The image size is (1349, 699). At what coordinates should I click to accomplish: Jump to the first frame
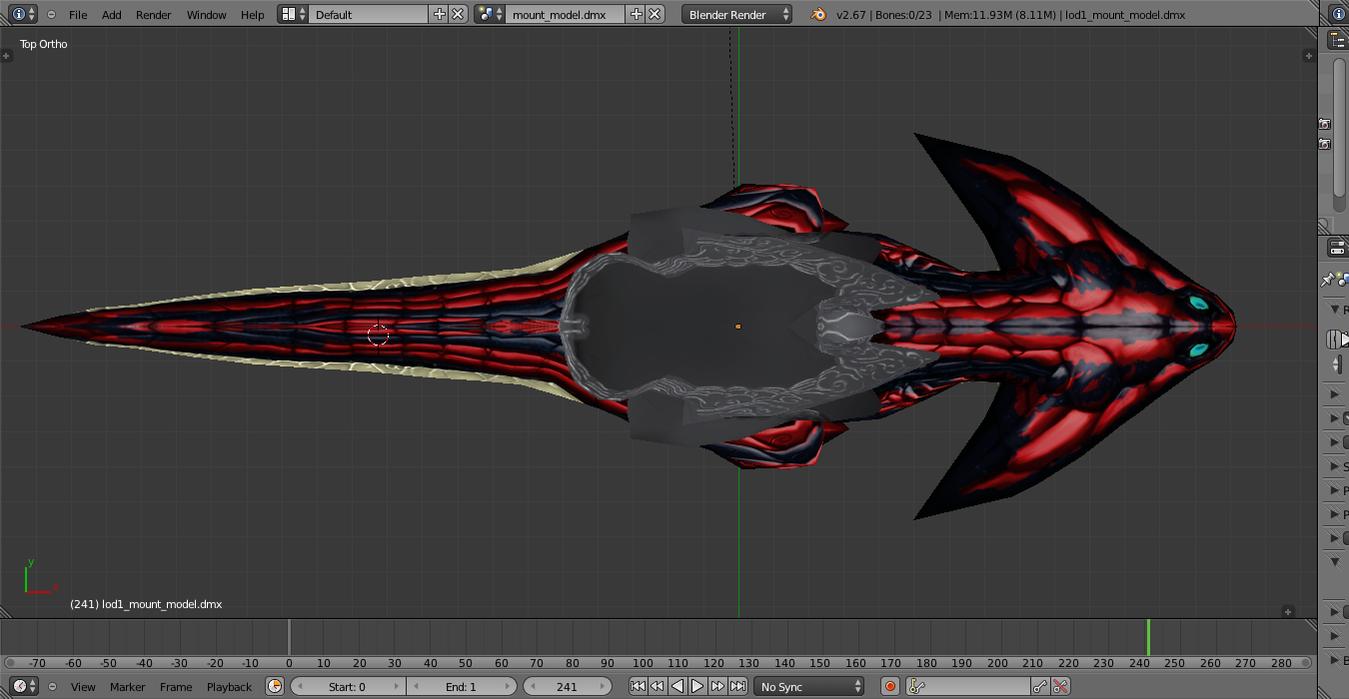[638, 686]
